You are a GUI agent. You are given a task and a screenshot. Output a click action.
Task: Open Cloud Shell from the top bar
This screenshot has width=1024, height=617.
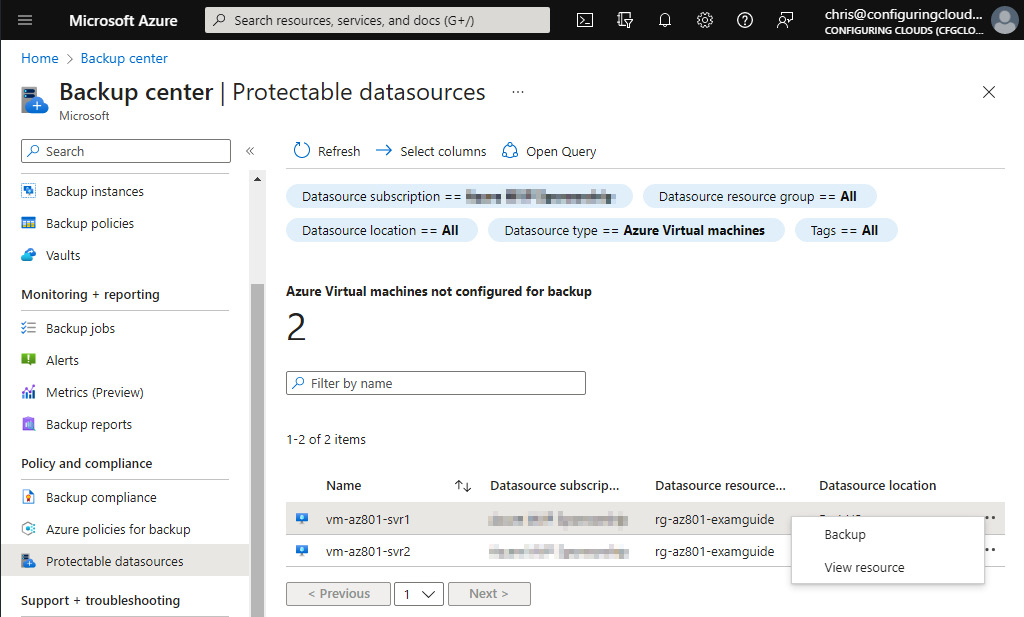tap(585, 20)
